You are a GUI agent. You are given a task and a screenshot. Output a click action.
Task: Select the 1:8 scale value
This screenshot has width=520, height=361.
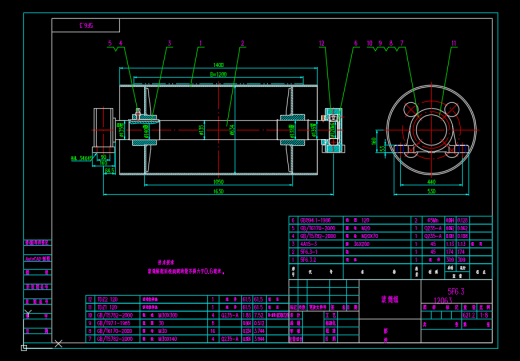coord(484,315)
